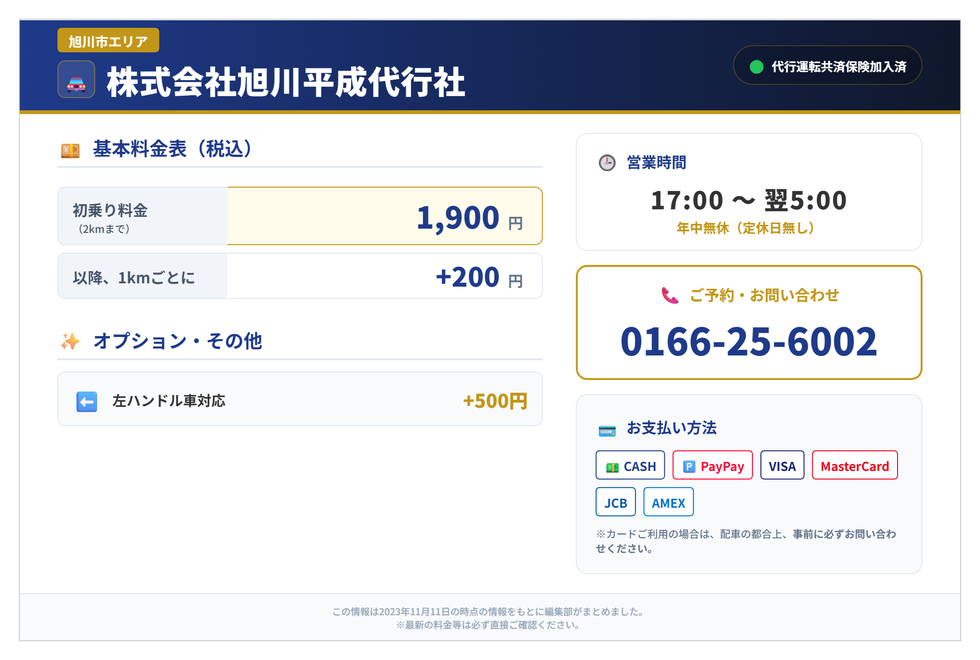The height and width of the screenshot is (660, 980).
Task: Select the PayPay payment badge
Action: [712, 466]
